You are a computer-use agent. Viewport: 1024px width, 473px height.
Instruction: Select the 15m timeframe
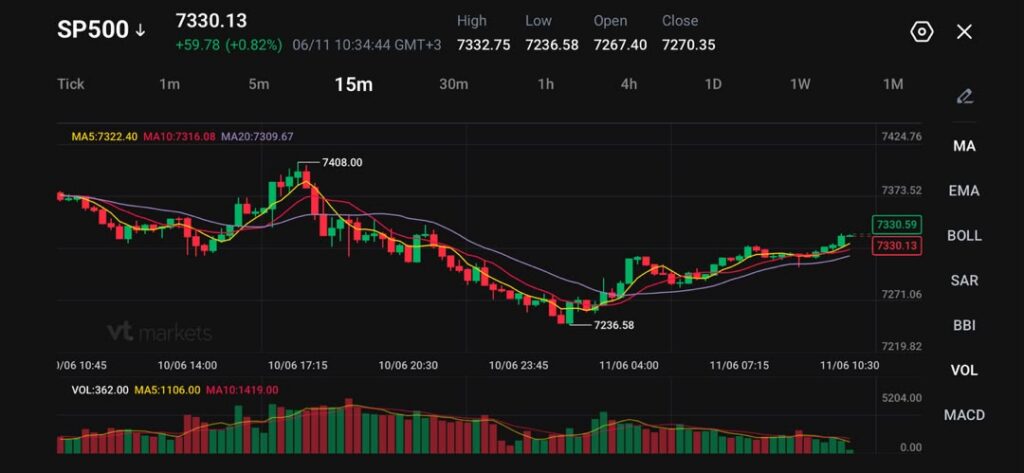(x=353, y=84)
